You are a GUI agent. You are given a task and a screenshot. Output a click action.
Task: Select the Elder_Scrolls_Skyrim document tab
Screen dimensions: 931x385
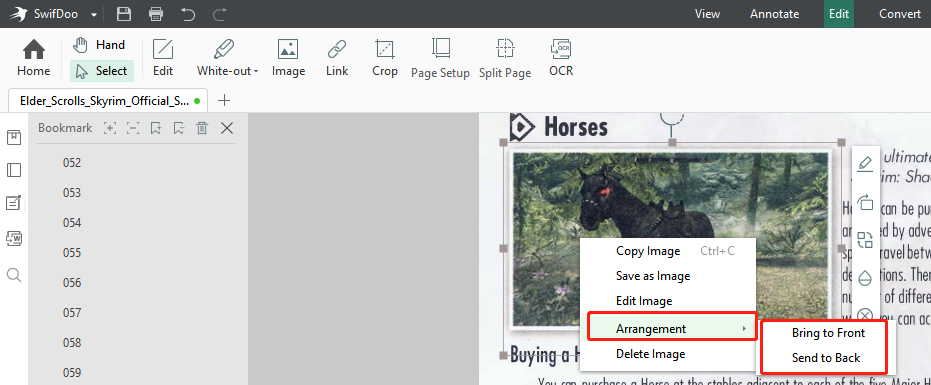(108, 100)
